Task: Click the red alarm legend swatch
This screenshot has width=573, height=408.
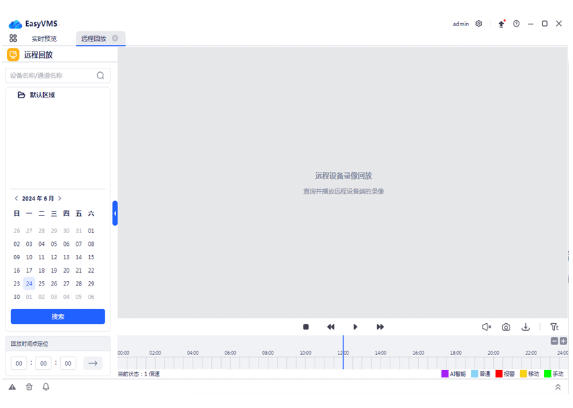Action: [x=499, y=374]
